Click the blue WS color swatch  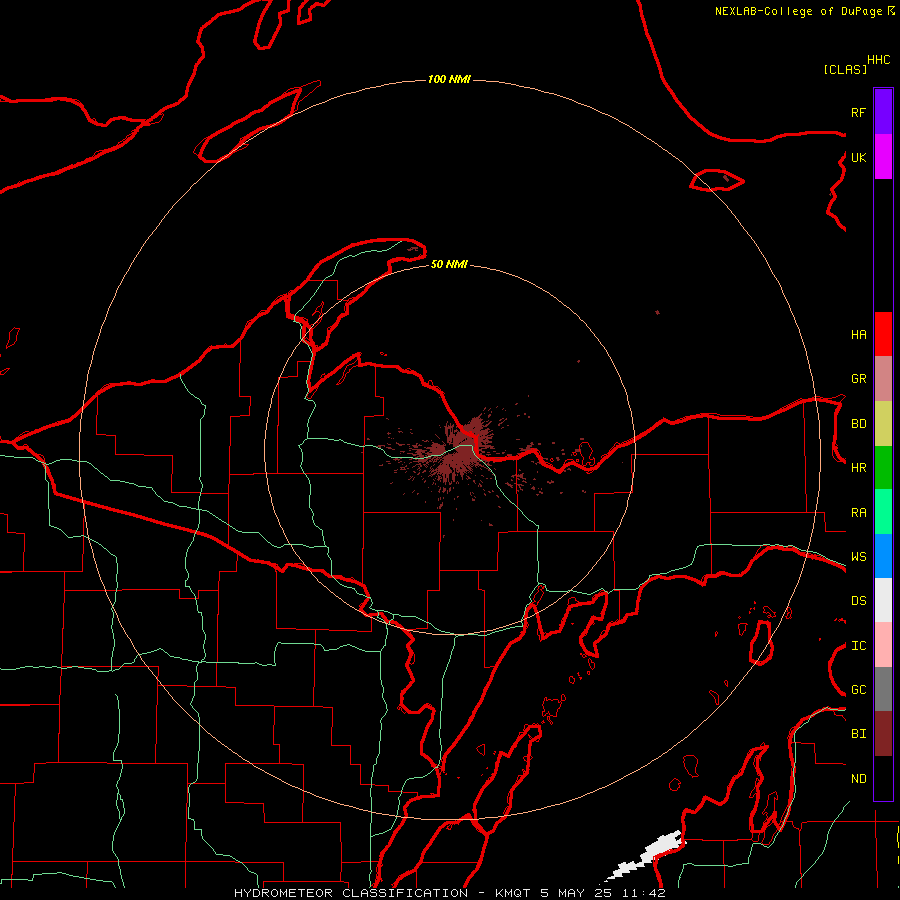click(x=883, y=556)
